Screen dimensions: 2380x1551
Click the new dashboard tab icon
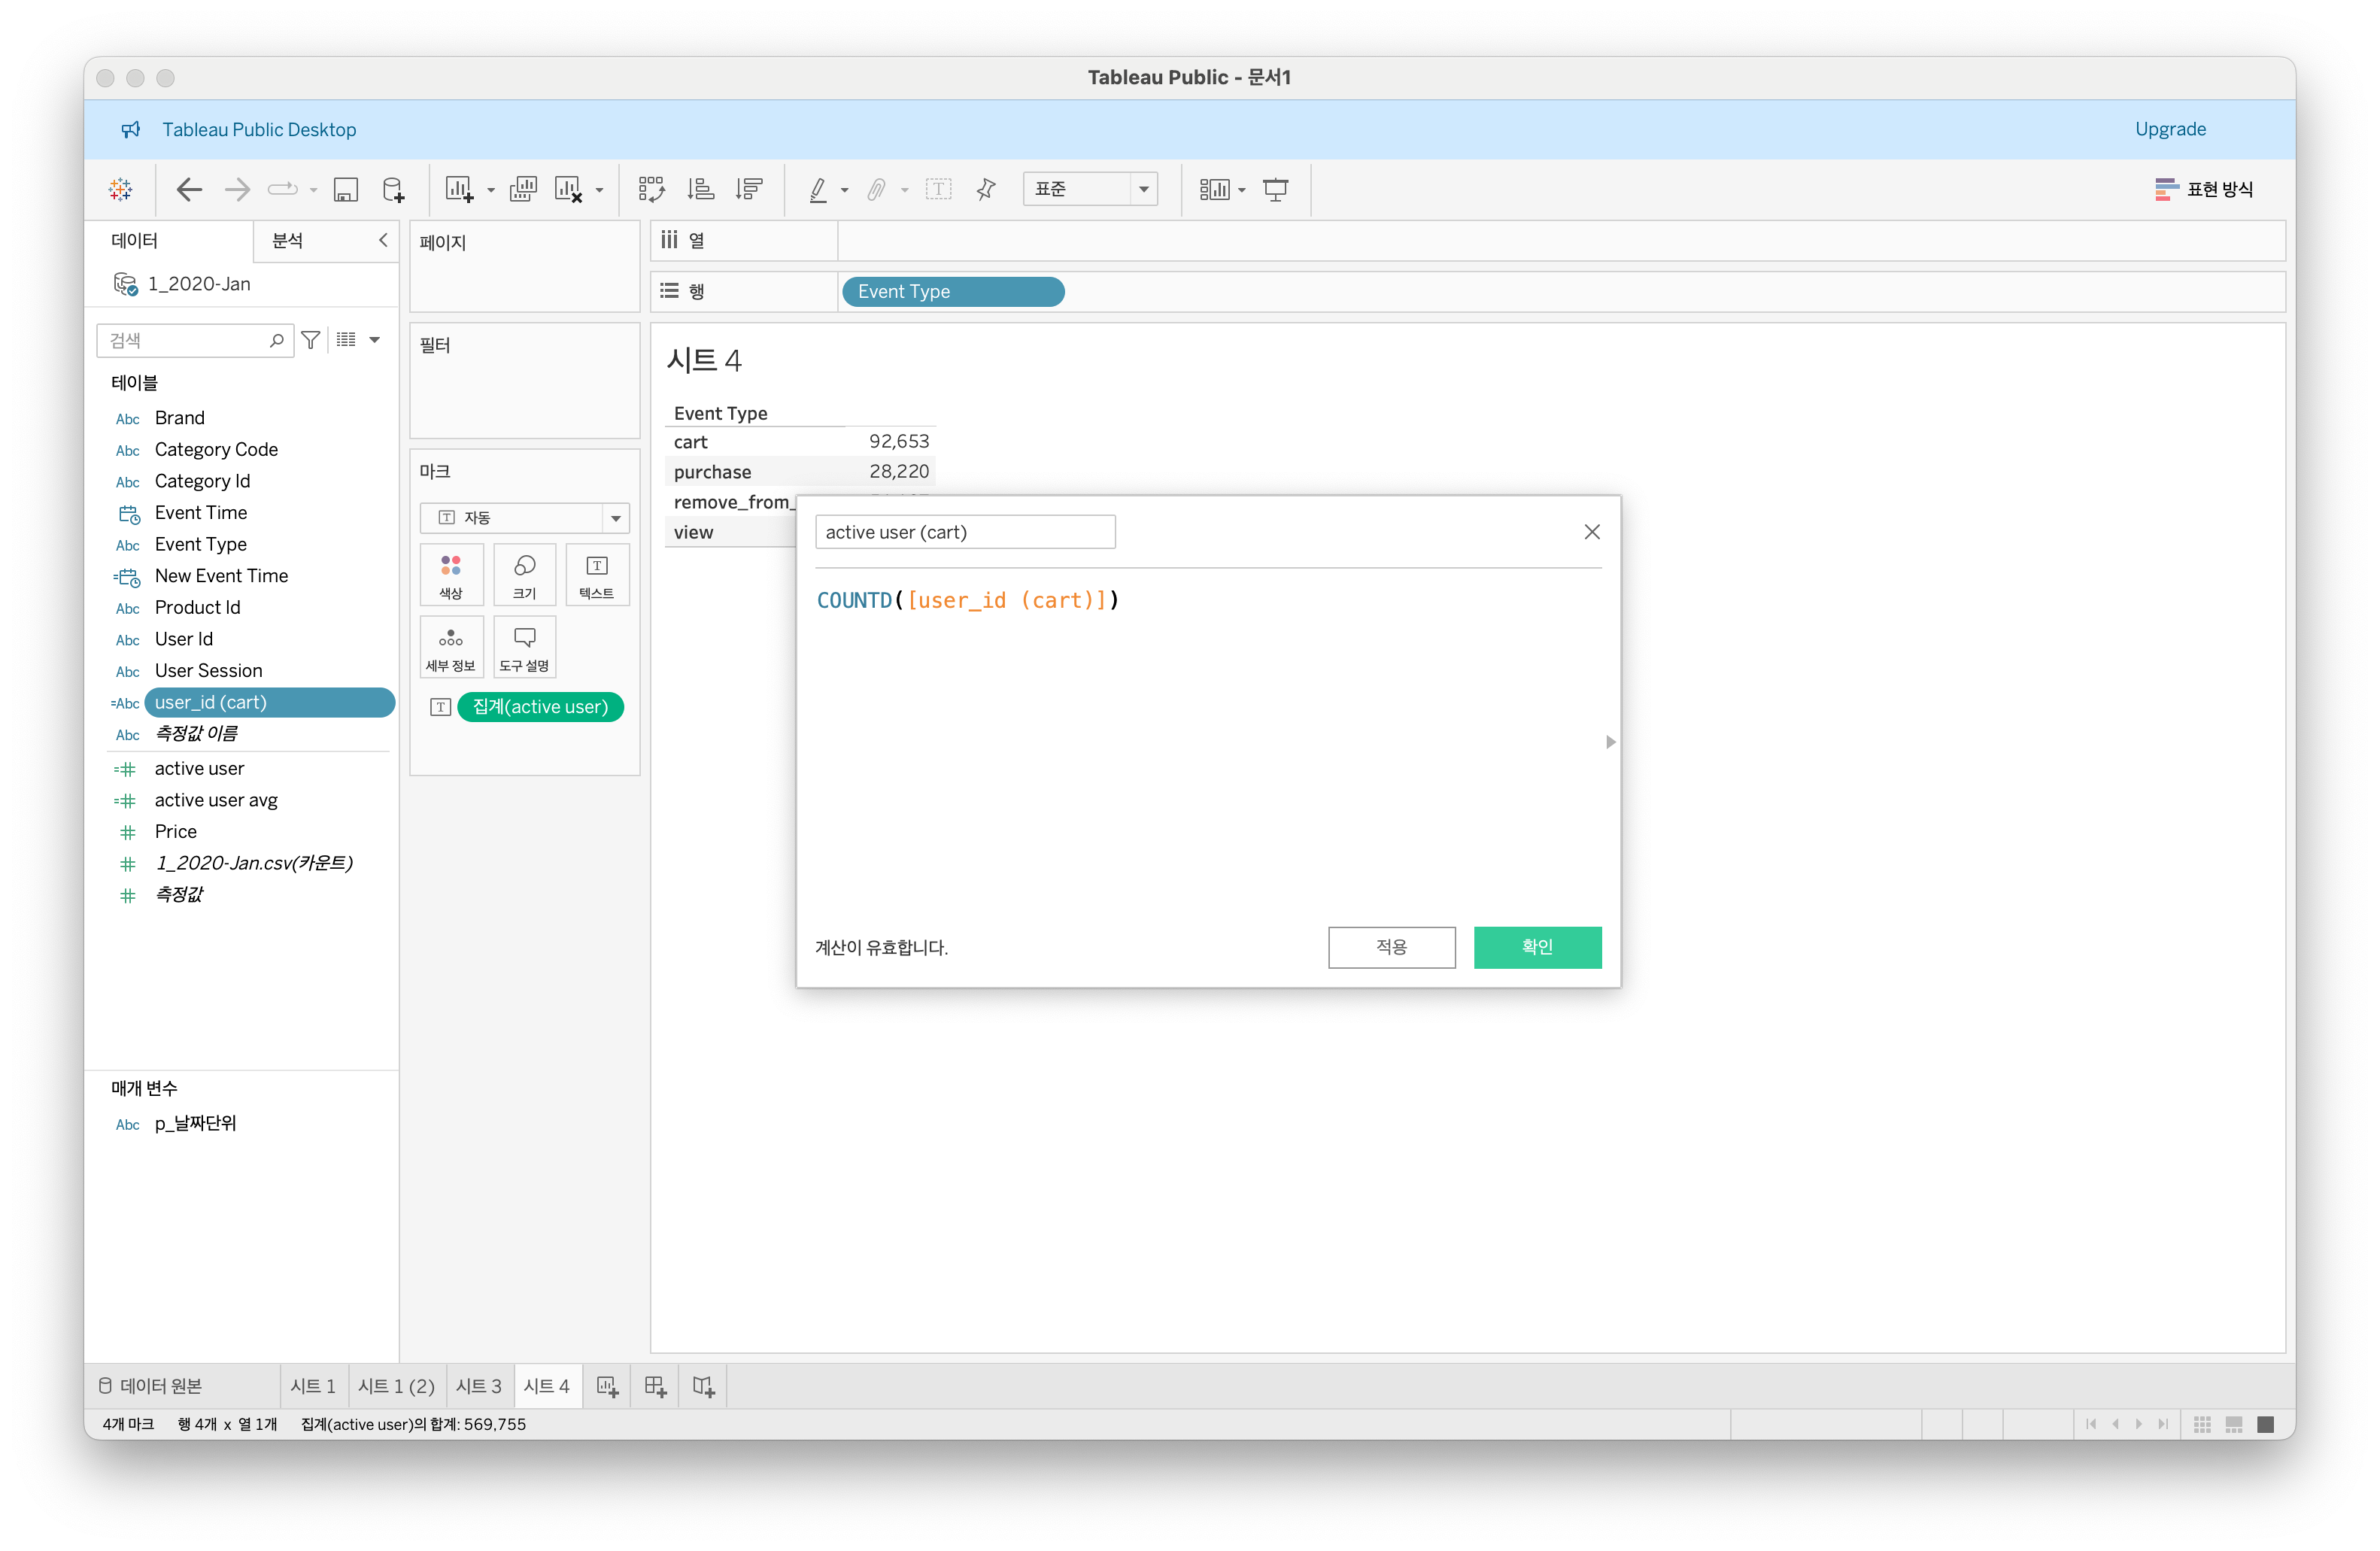(x=655, y=1386)
